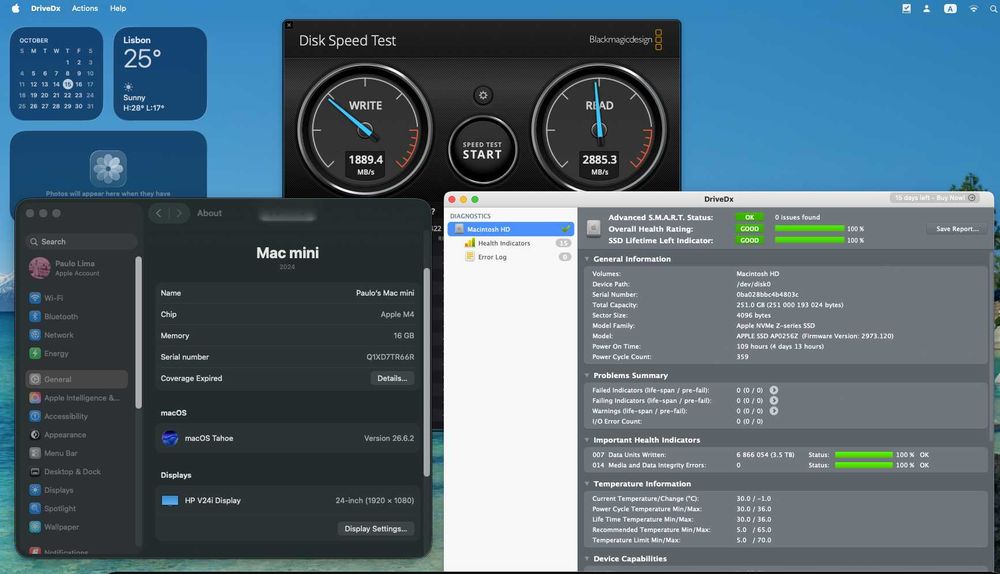Open the Actions menu
This screenshot has width=1000, height=574.
pos(85,8)
